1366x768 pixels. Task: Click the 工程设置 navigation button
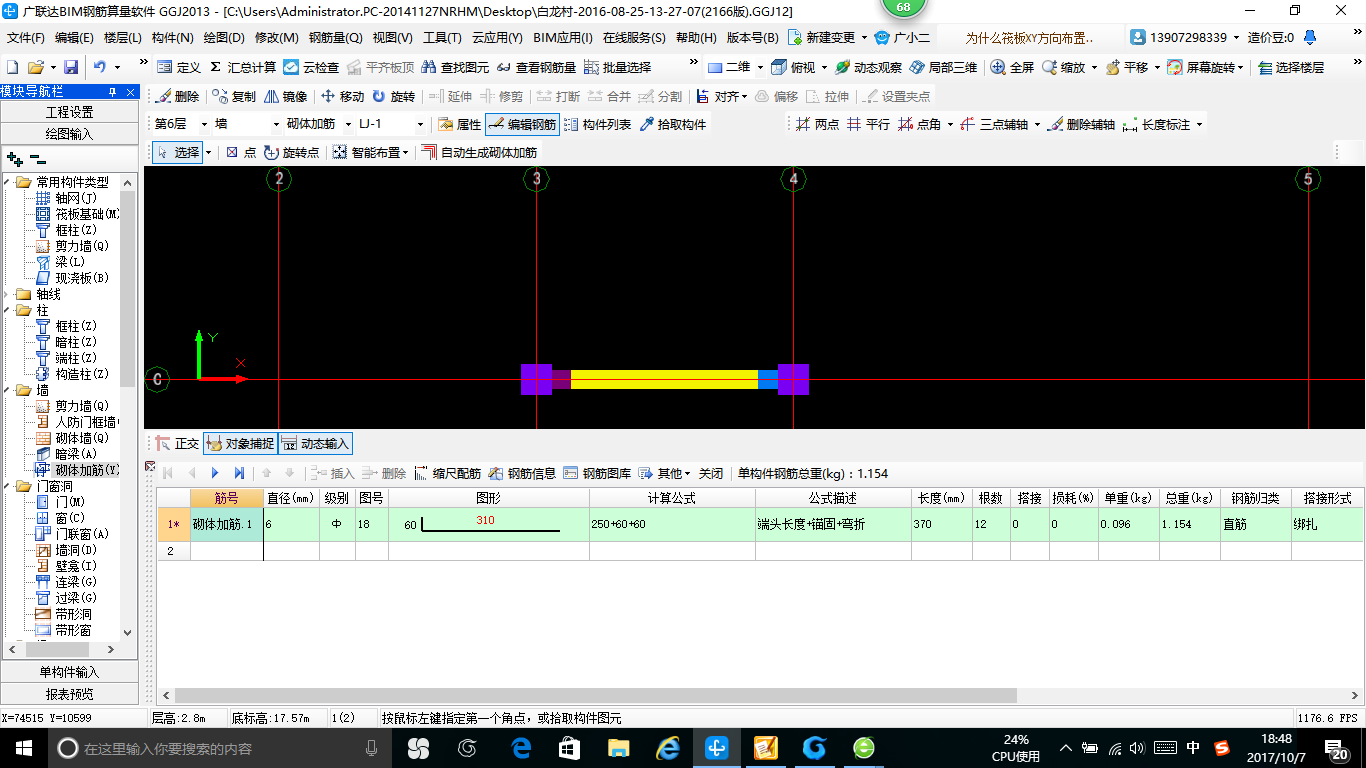70,112
